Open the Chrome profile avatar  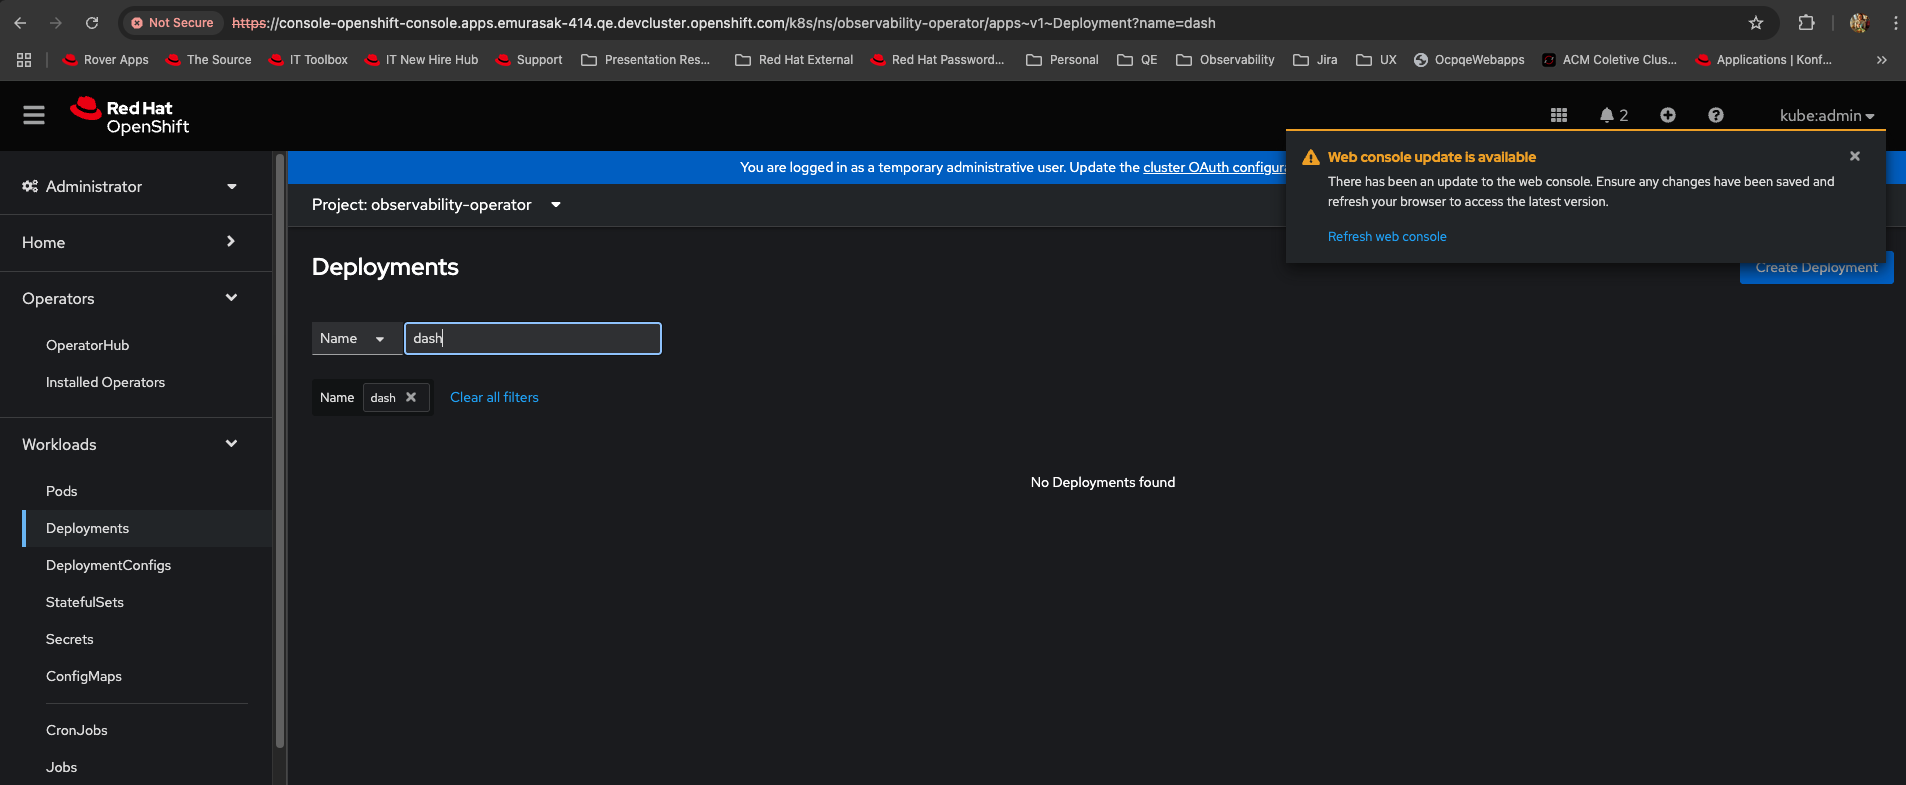click(x=1859, y=22)
